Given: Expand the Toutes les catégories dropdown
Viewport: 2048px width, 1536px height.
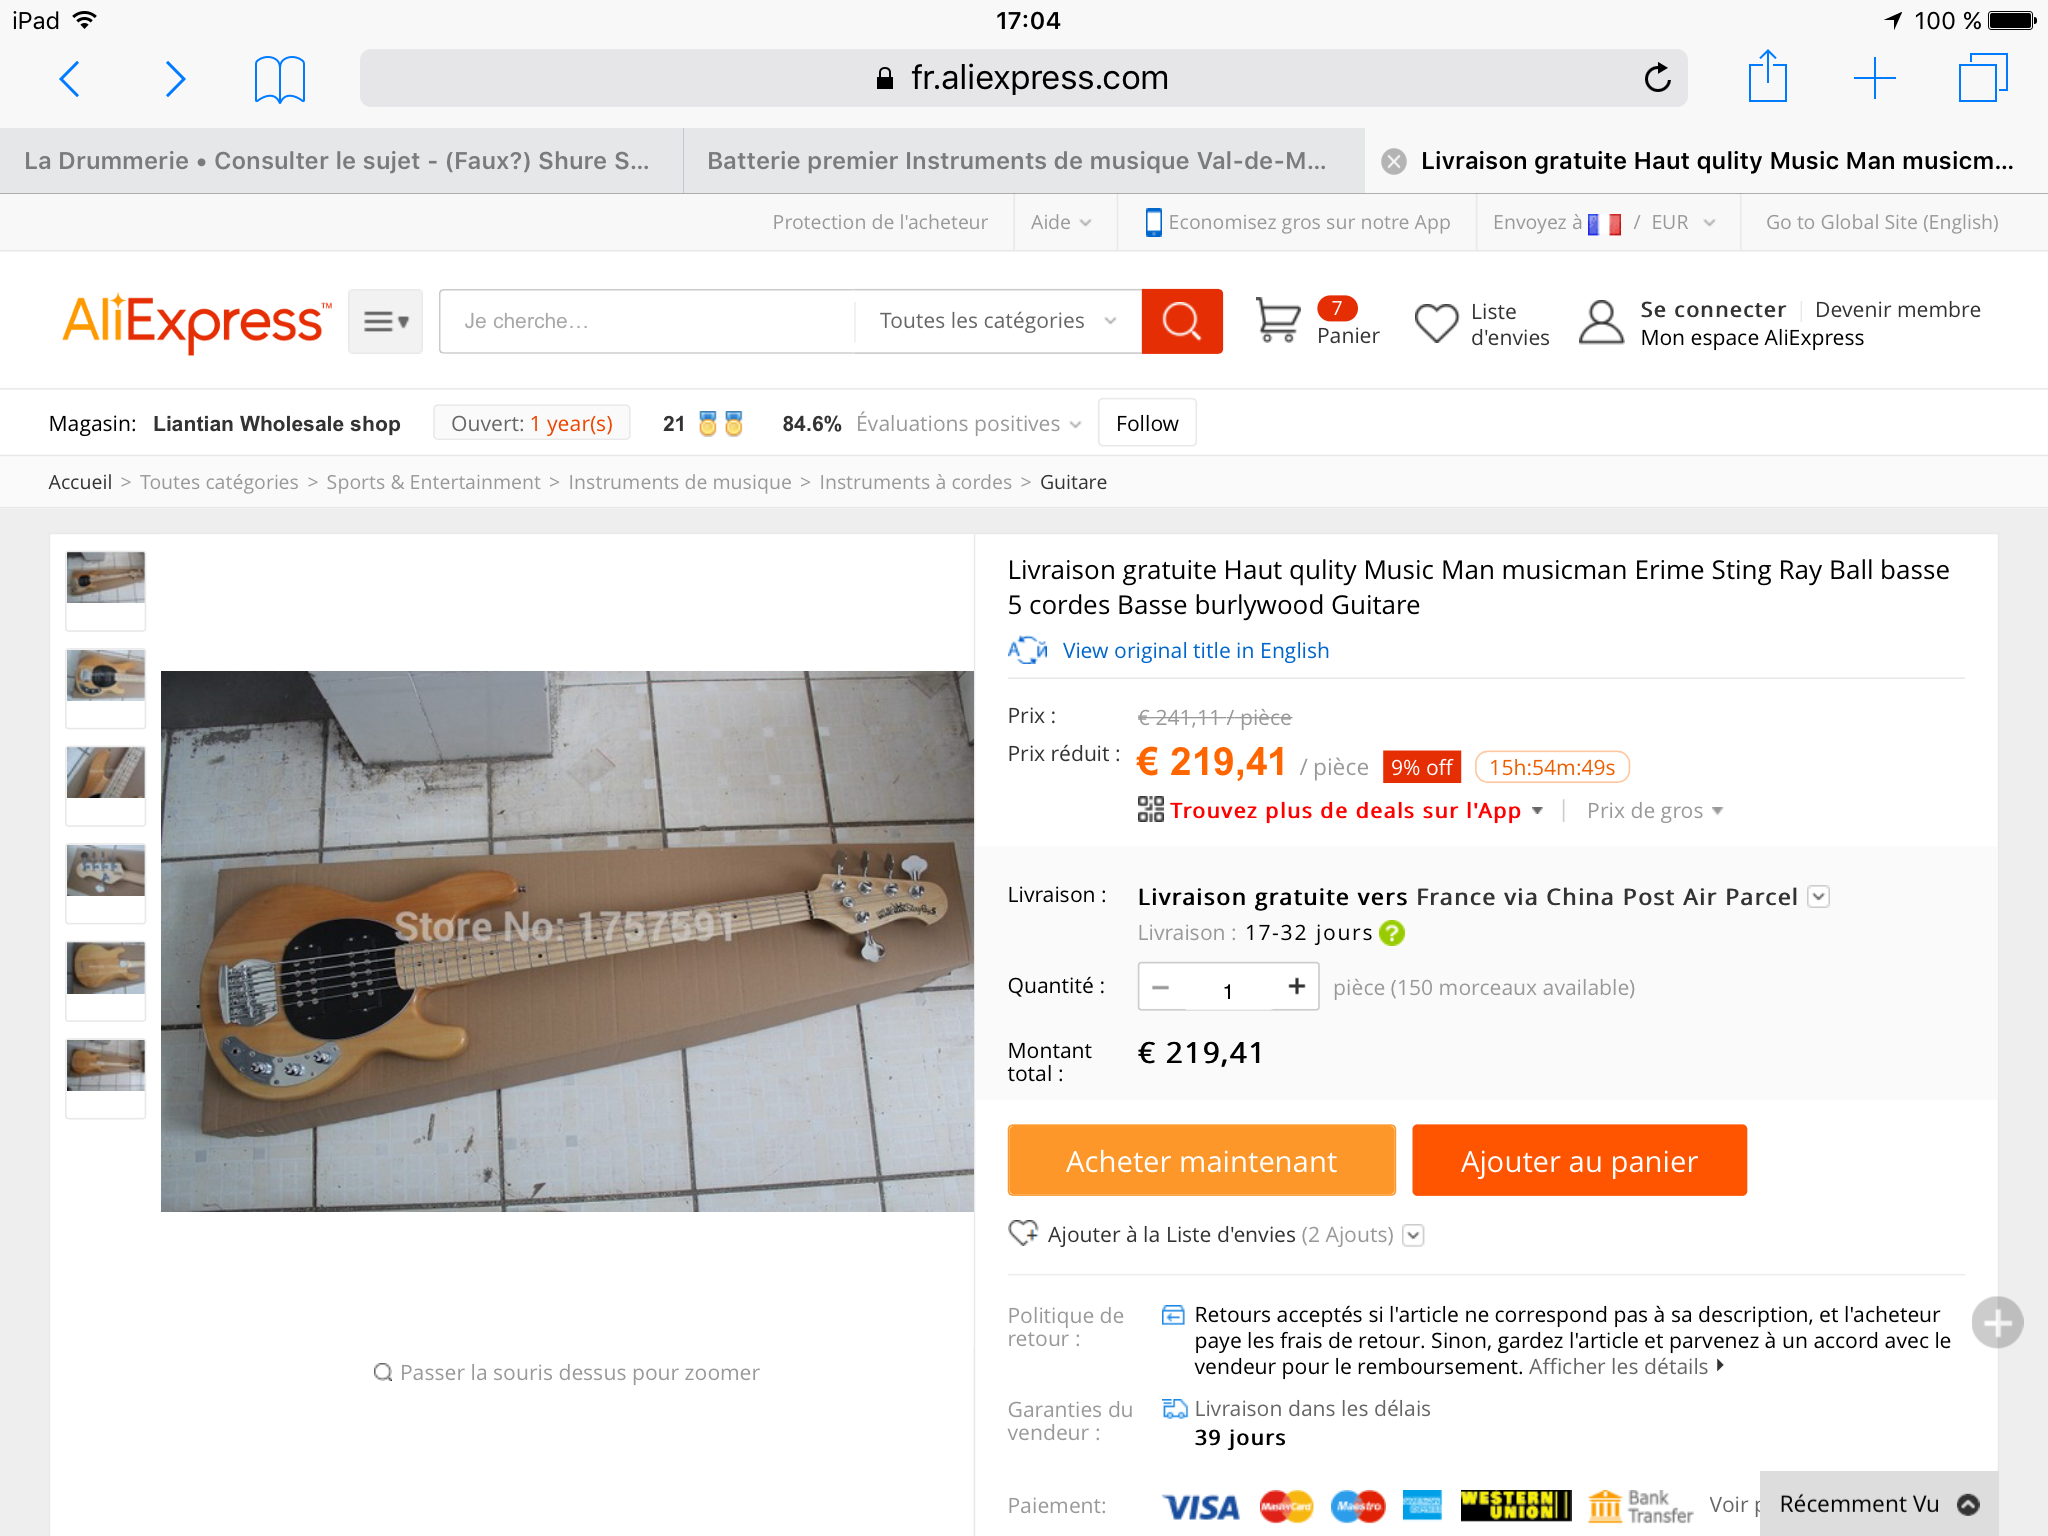Looking at the screenshot, I should pyautogui.click(x=997, y=321).
